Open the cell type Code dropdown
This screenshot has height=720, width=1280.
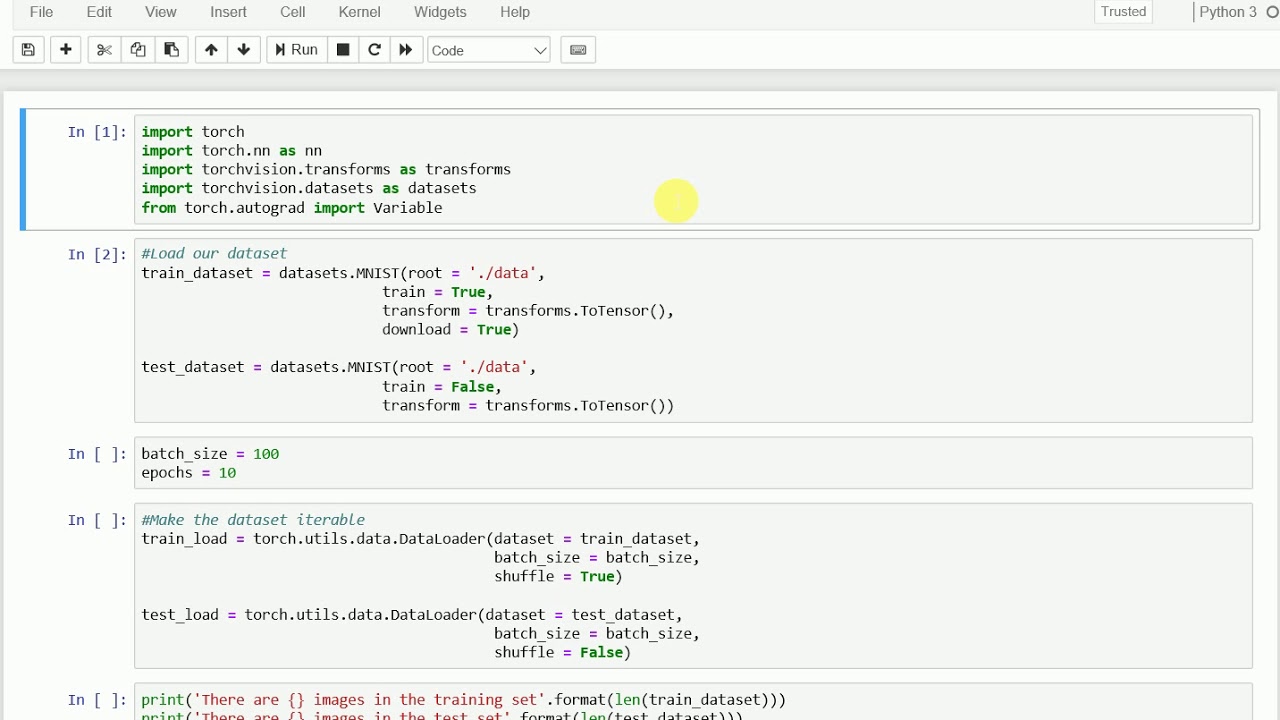click(x=489, y=50)
